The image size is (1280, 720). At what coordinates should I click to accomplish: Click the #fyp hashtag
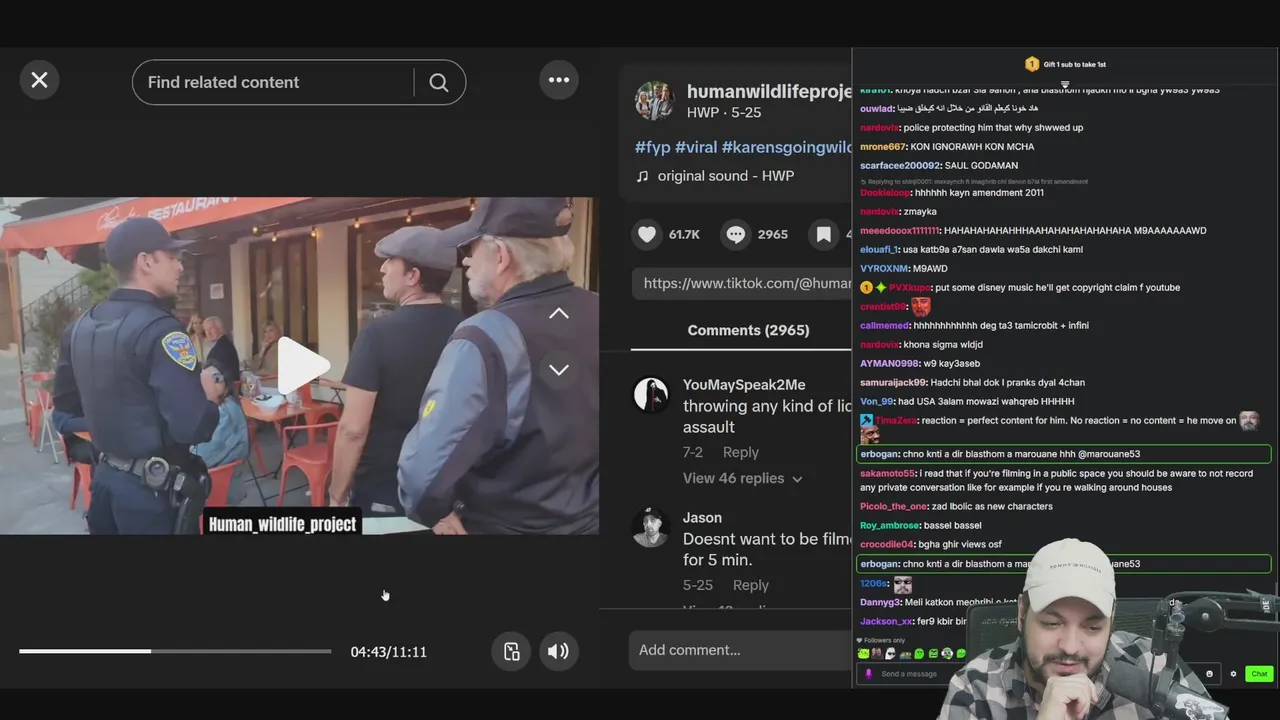(652, 147)
